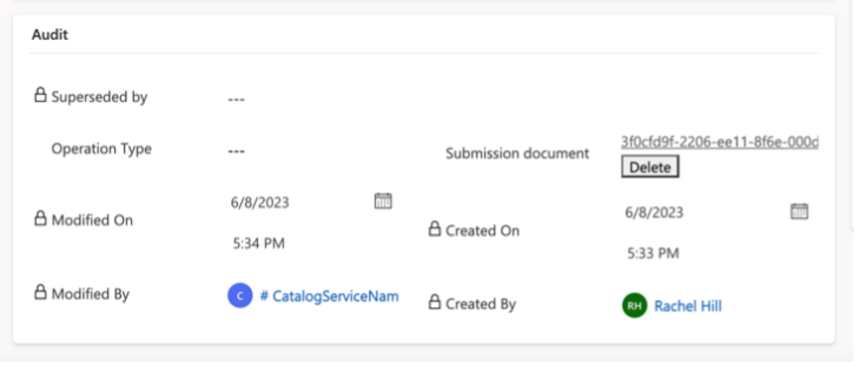Click the lock icon beside Modified By
Image resolution: width=858 pixels, height=366 pixels.
[x=40, y=293]
